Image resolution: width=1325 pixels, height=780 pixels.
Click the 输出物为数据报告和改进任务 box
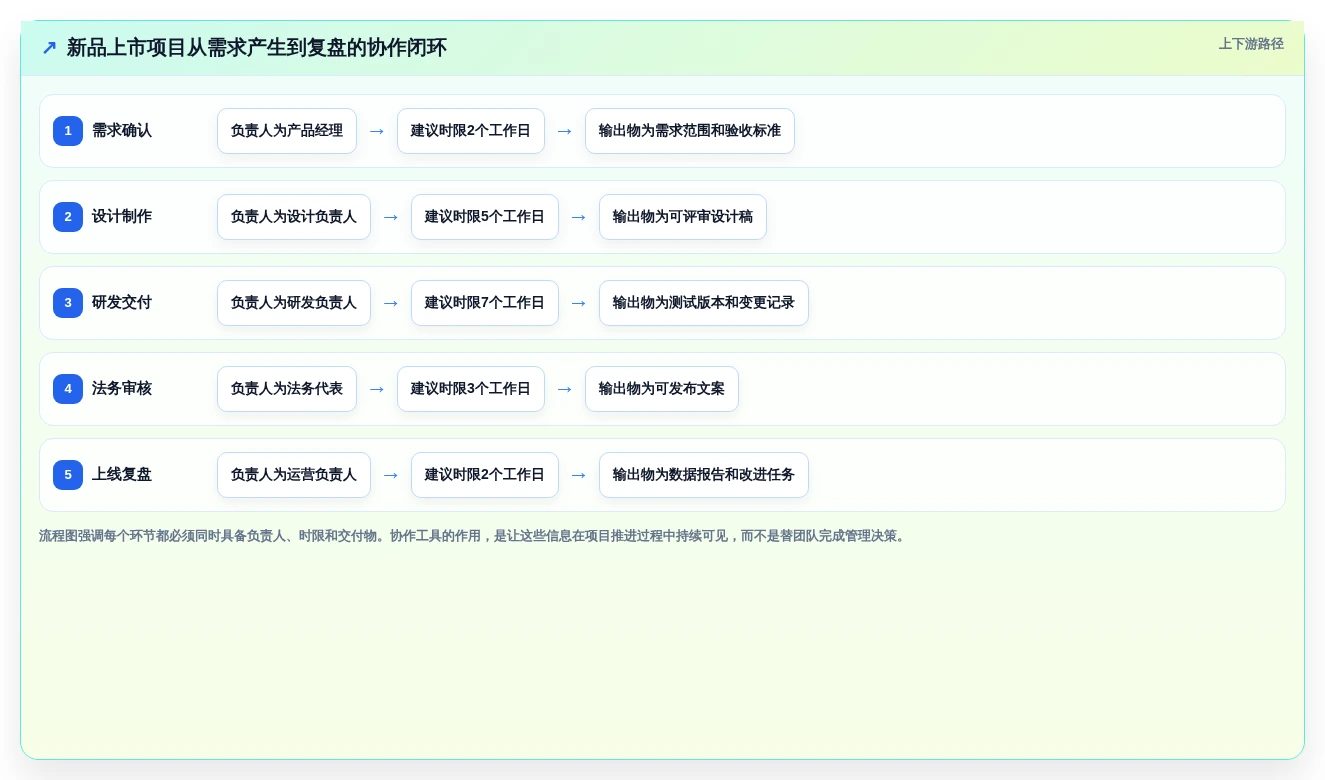tap(704, 475)
